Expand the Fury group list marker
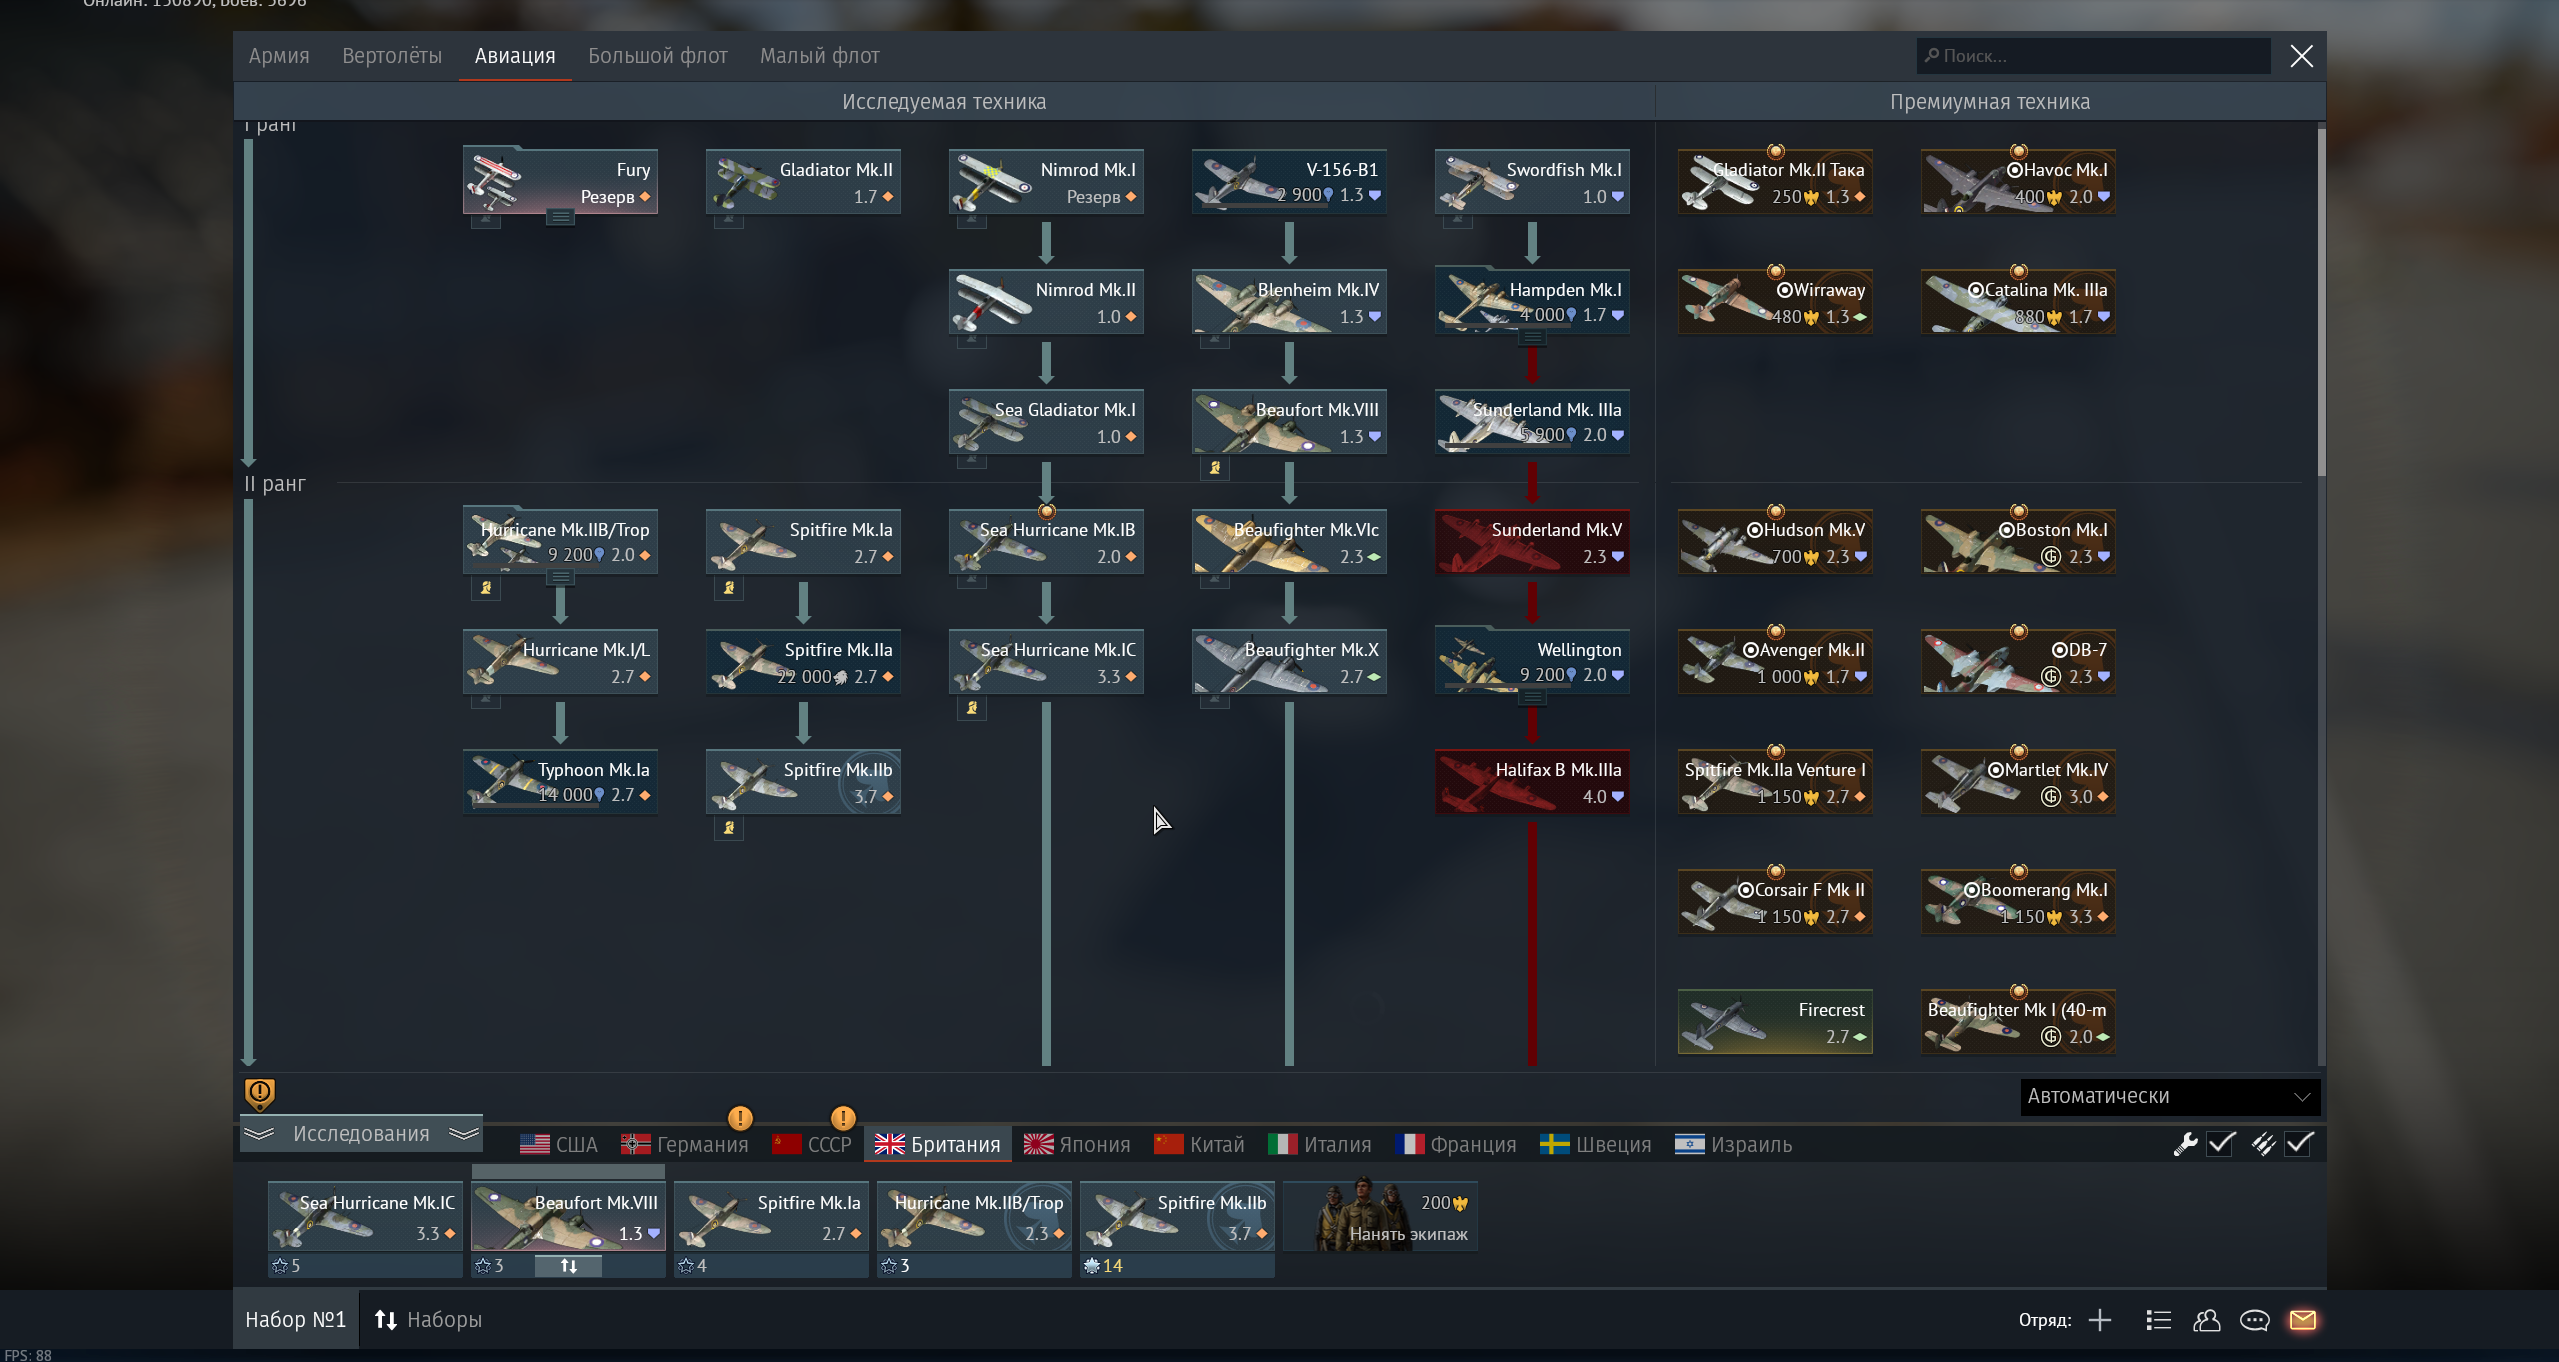The width and height of the screenshot is (2559, 1362). click(x=561, y=218)
